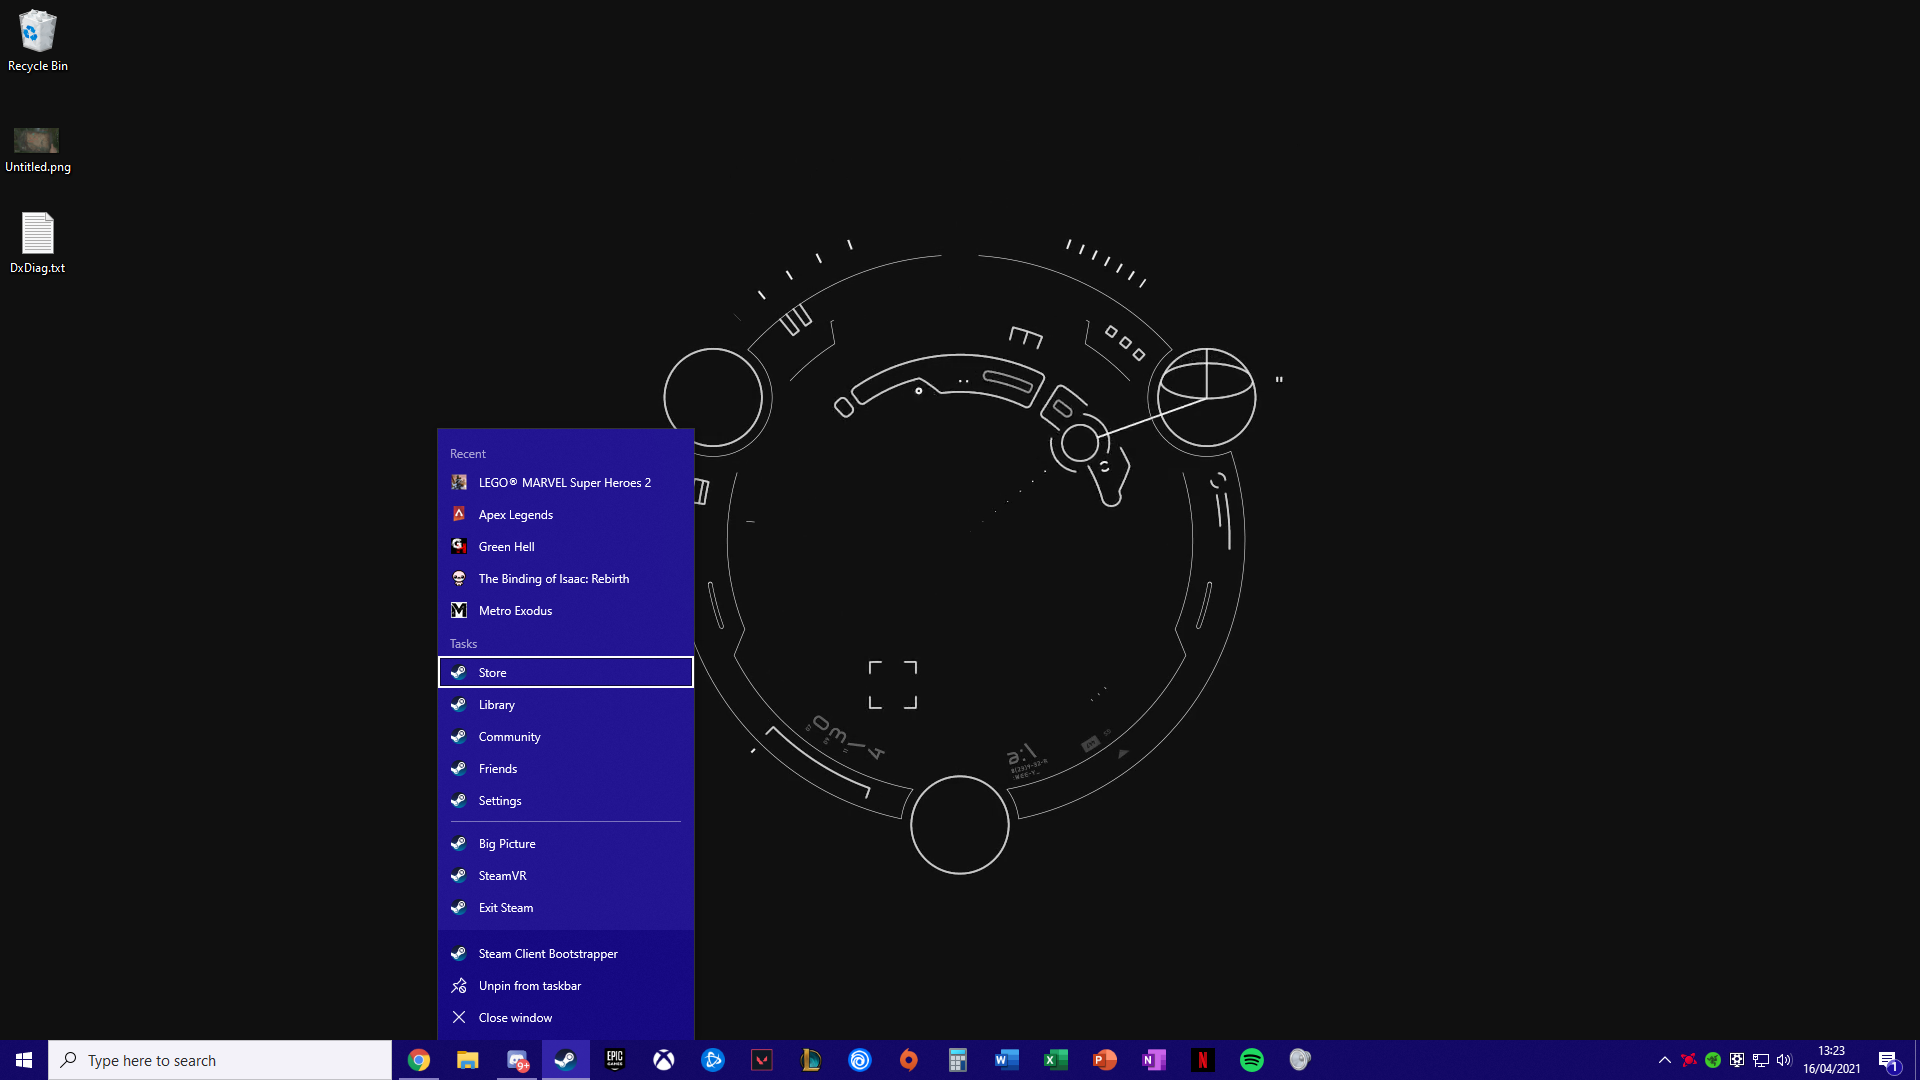This screenshot has width=1920, height=1080.
Task: Launch League of Legends from the taskbar
Action: pyautogui.click(x=811, y=1060)
